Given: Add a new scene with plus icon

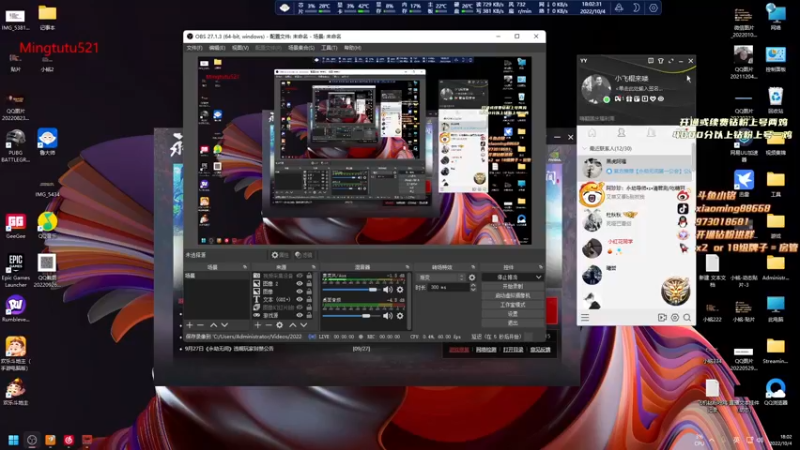Looking at the screenshot, I should [190, 325].
